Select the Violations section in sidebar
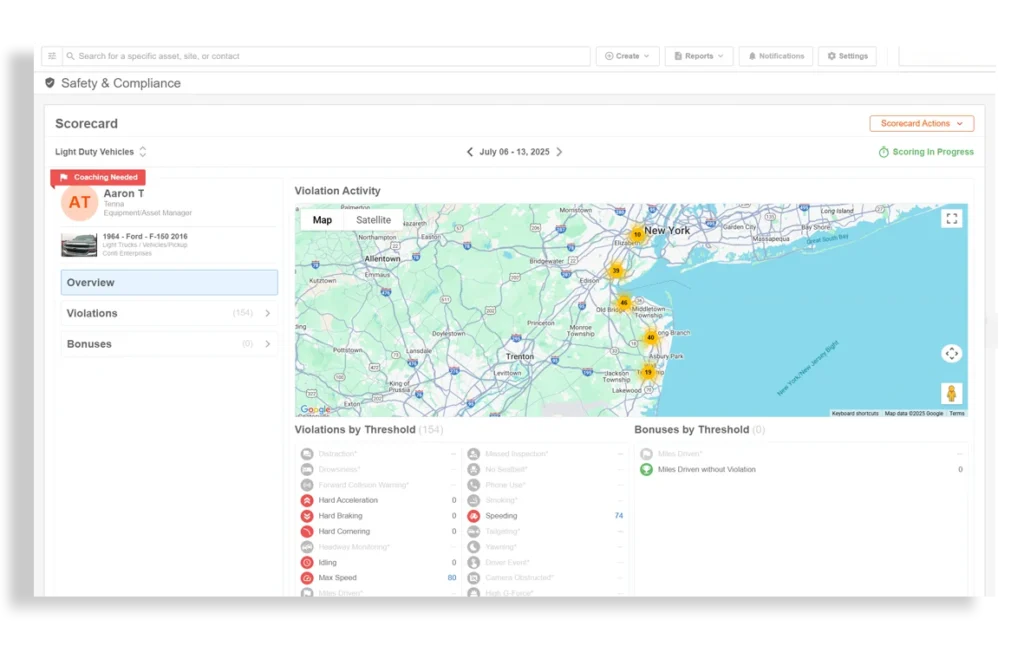Screen dimensions: 1024x646 (x=169, y=313)
